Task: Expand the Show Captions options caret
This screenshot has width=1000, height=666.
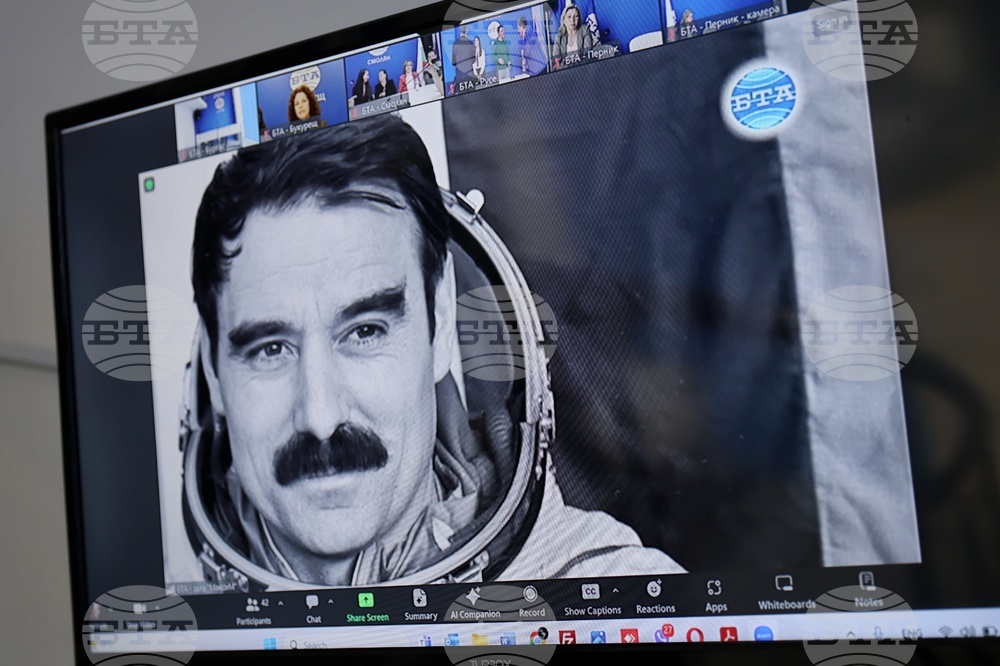Action: [x=615, y=591]
